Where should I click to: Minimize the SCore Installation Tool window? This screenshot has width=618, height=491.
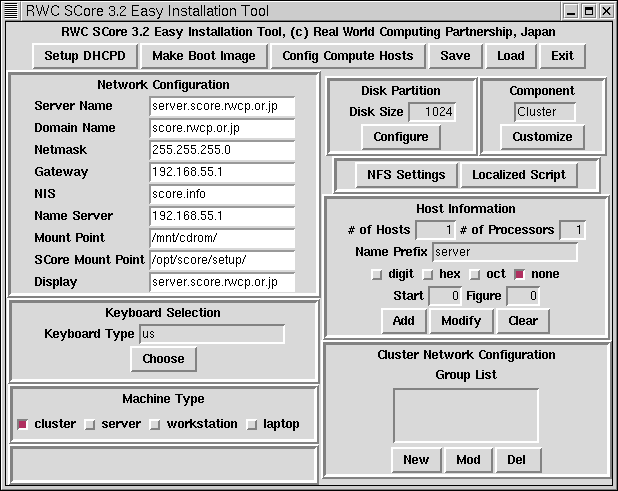pyautogui.click(x=571, y=11)
